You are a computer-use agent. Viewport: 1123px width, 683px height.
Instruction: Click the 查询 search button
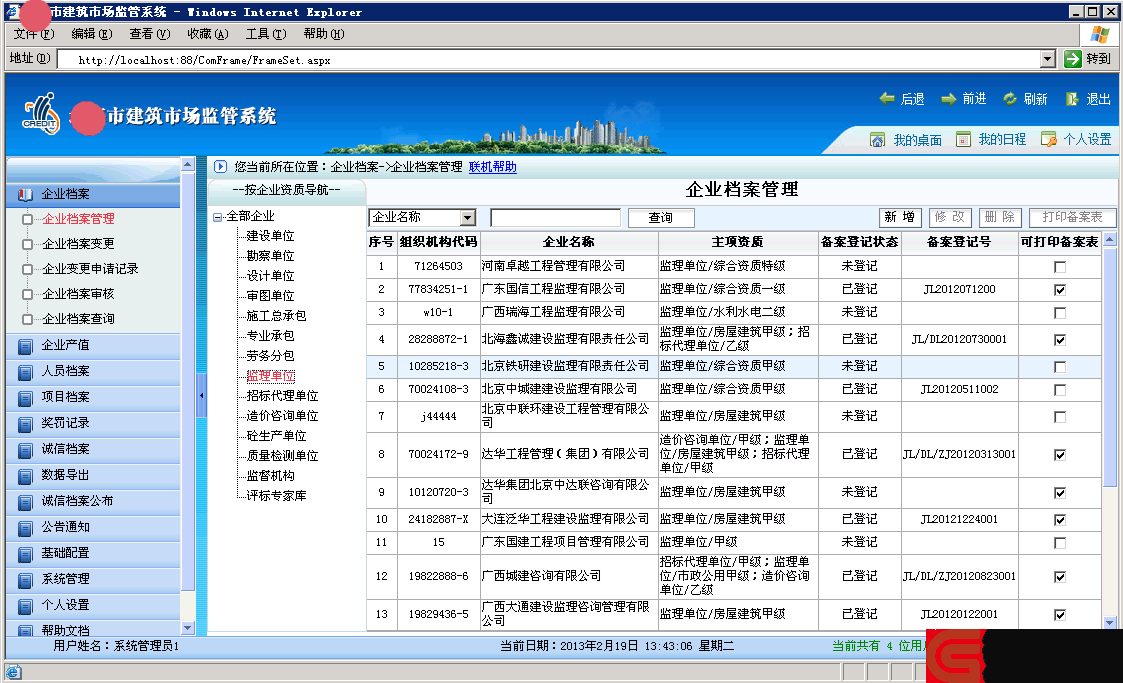[x=661, y=218]
